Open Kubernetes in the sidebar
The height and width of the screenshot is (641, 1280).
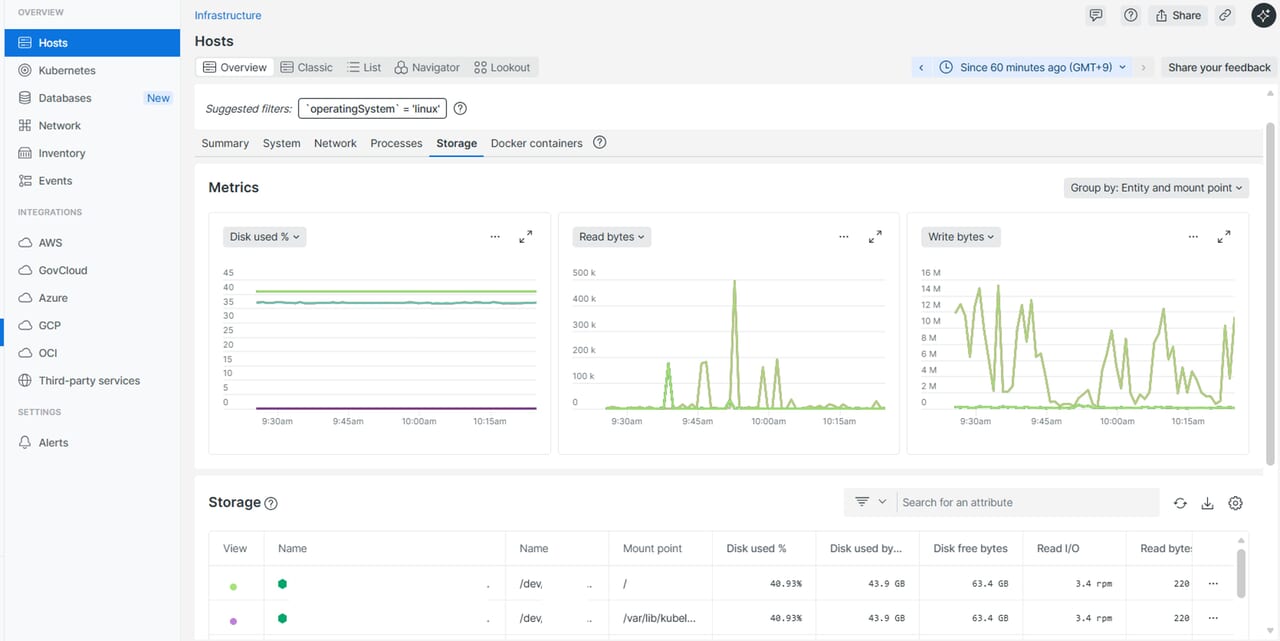(x=67, y=71)
